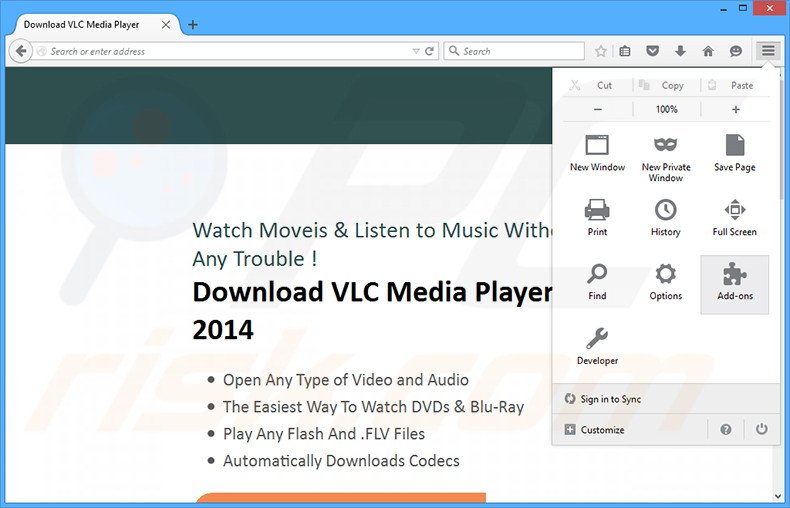Viewport: 790px width, 508px height.
Task: Click the orange download button at page bottom
Action: [341, 498]
